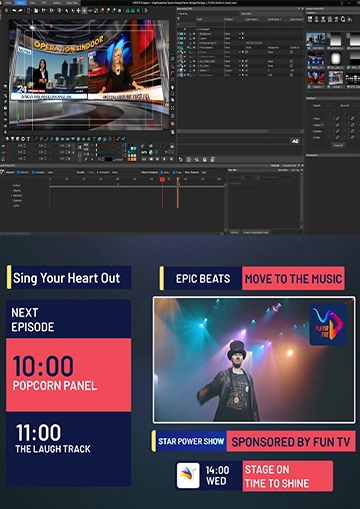The image size is (360, 509).
Task: Click the blue pin icon in top toolbar
Action: (114, 11)
